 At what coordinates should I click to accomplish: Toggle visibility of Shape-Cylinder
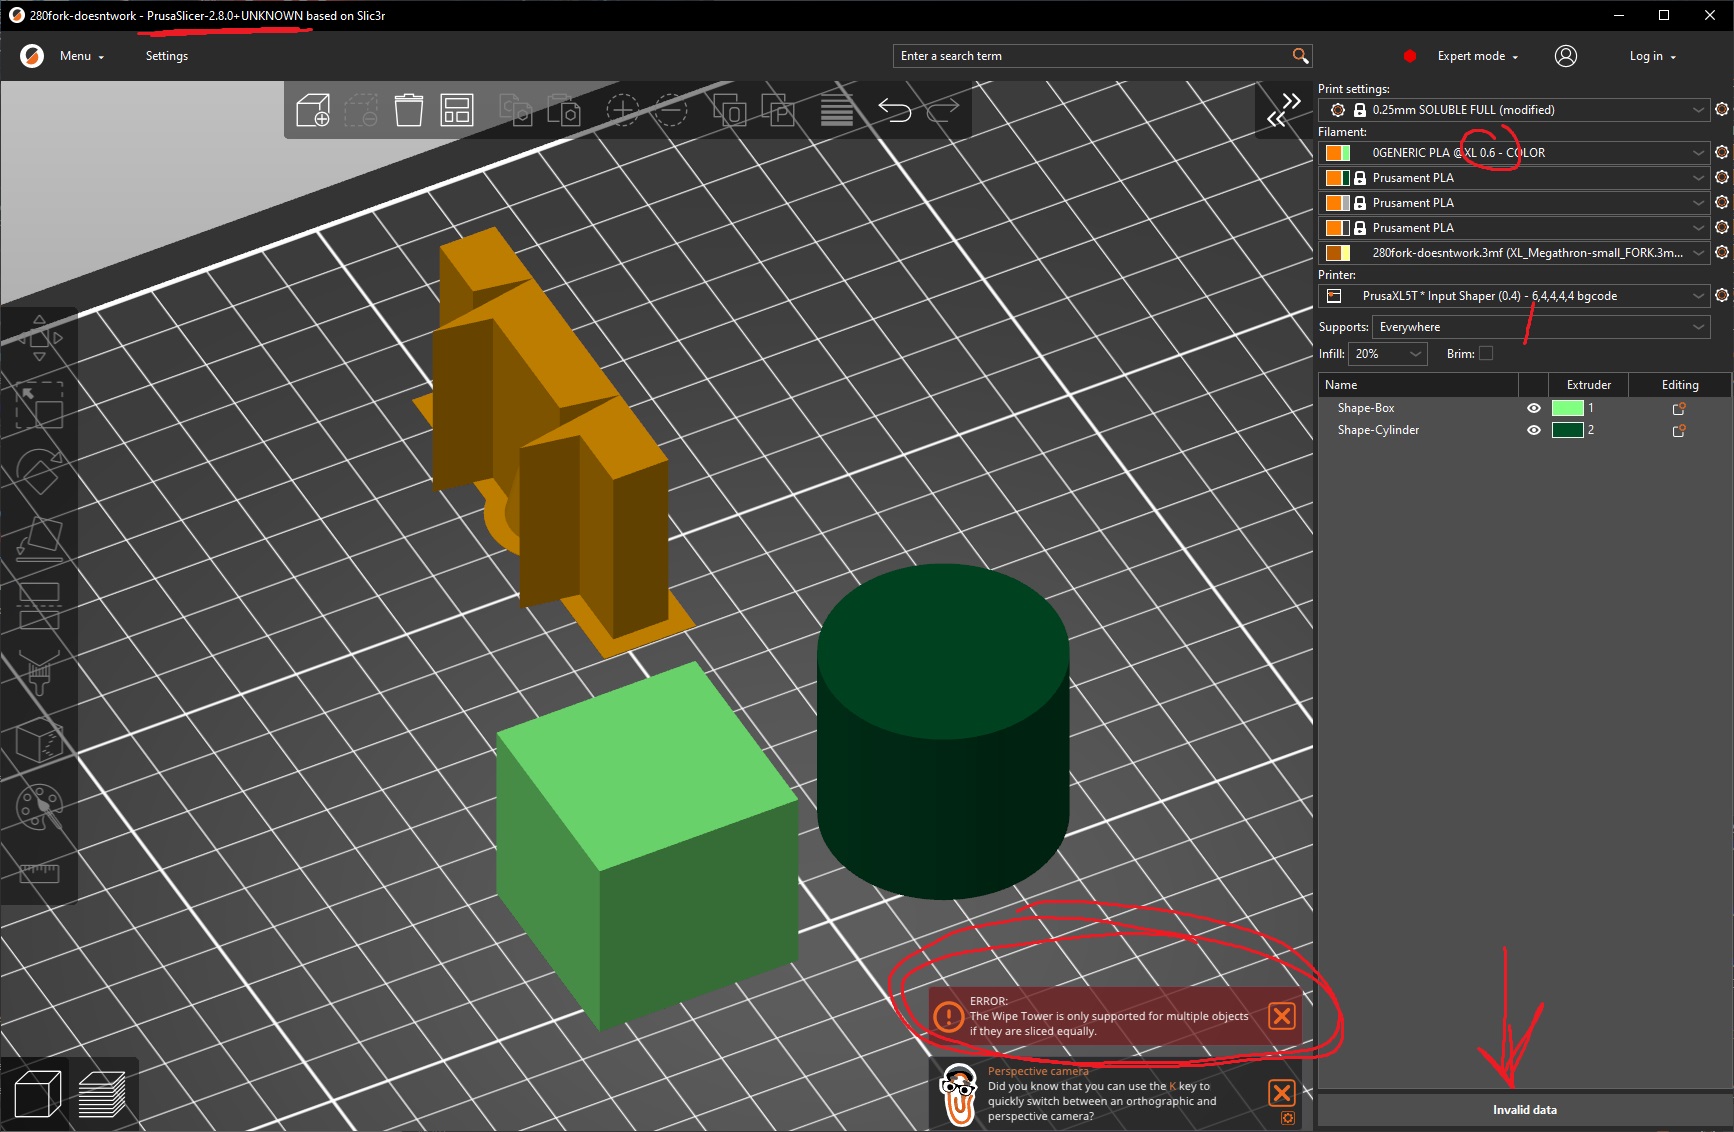coord(1533,430)
